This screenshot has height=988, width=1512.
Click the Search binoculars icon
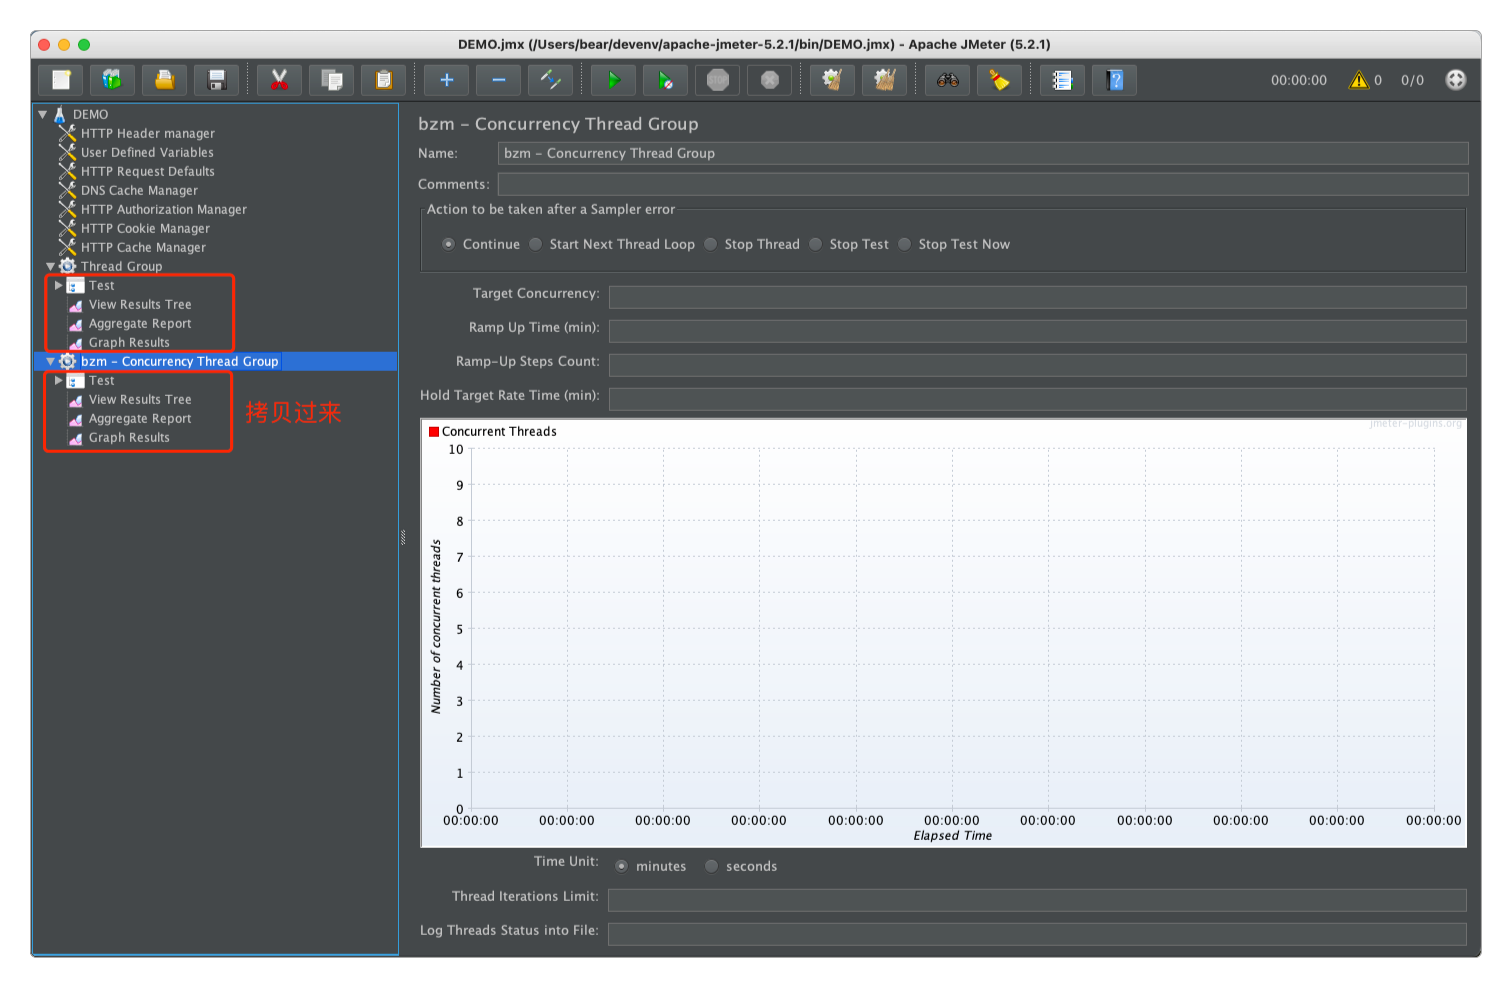pos(947,80)
